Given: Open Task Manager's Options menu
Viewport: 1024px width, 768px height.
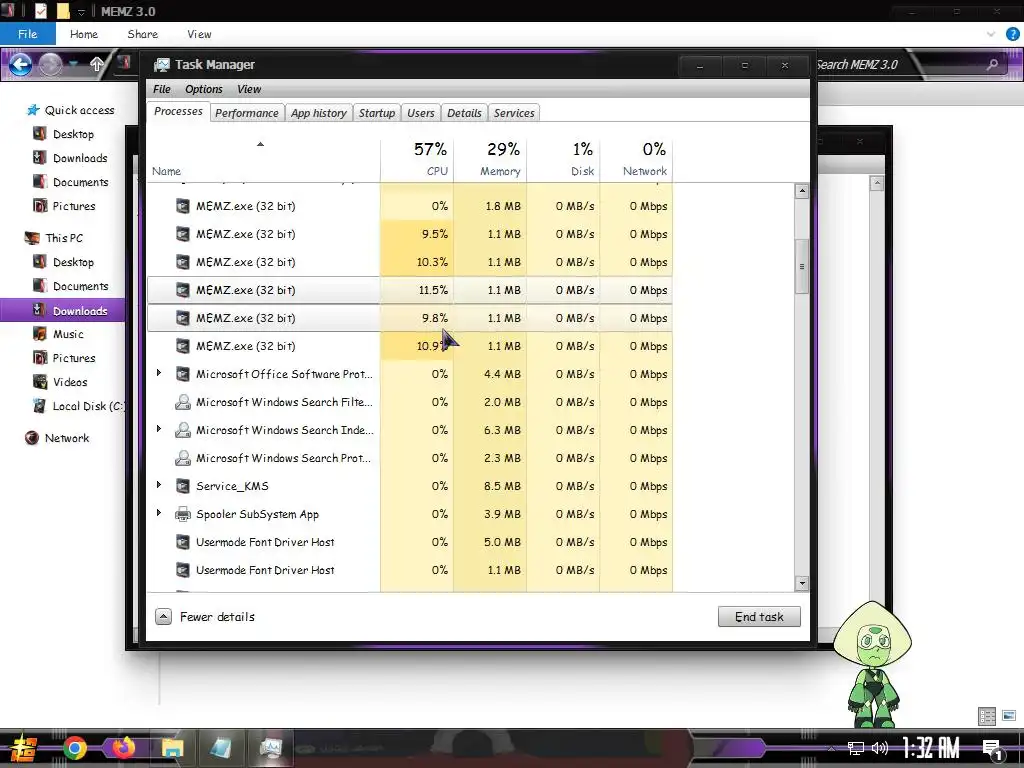Looking at the screenshot, I should [204, 89].
